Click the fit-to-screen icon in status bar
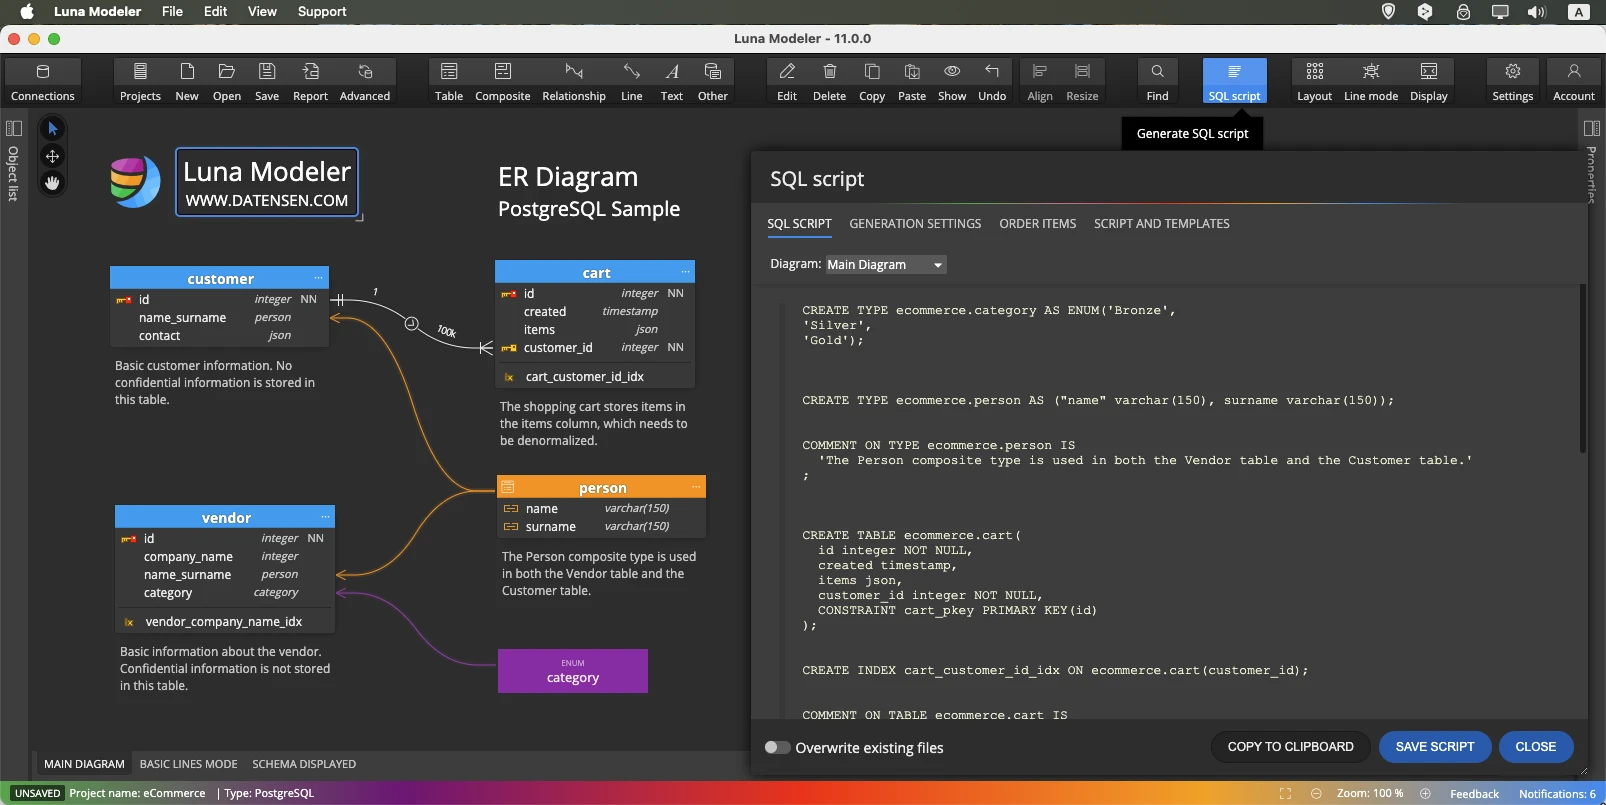The height and width of the screenshot is (805, 1606). coord(1285,794)
